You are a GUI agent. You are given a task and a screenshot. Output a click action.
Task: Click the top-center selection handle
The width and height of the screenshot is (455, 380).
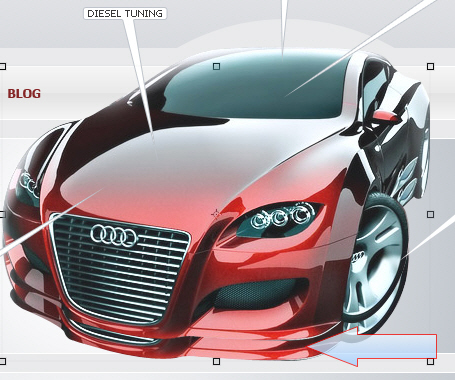click(x=216, y=67)
